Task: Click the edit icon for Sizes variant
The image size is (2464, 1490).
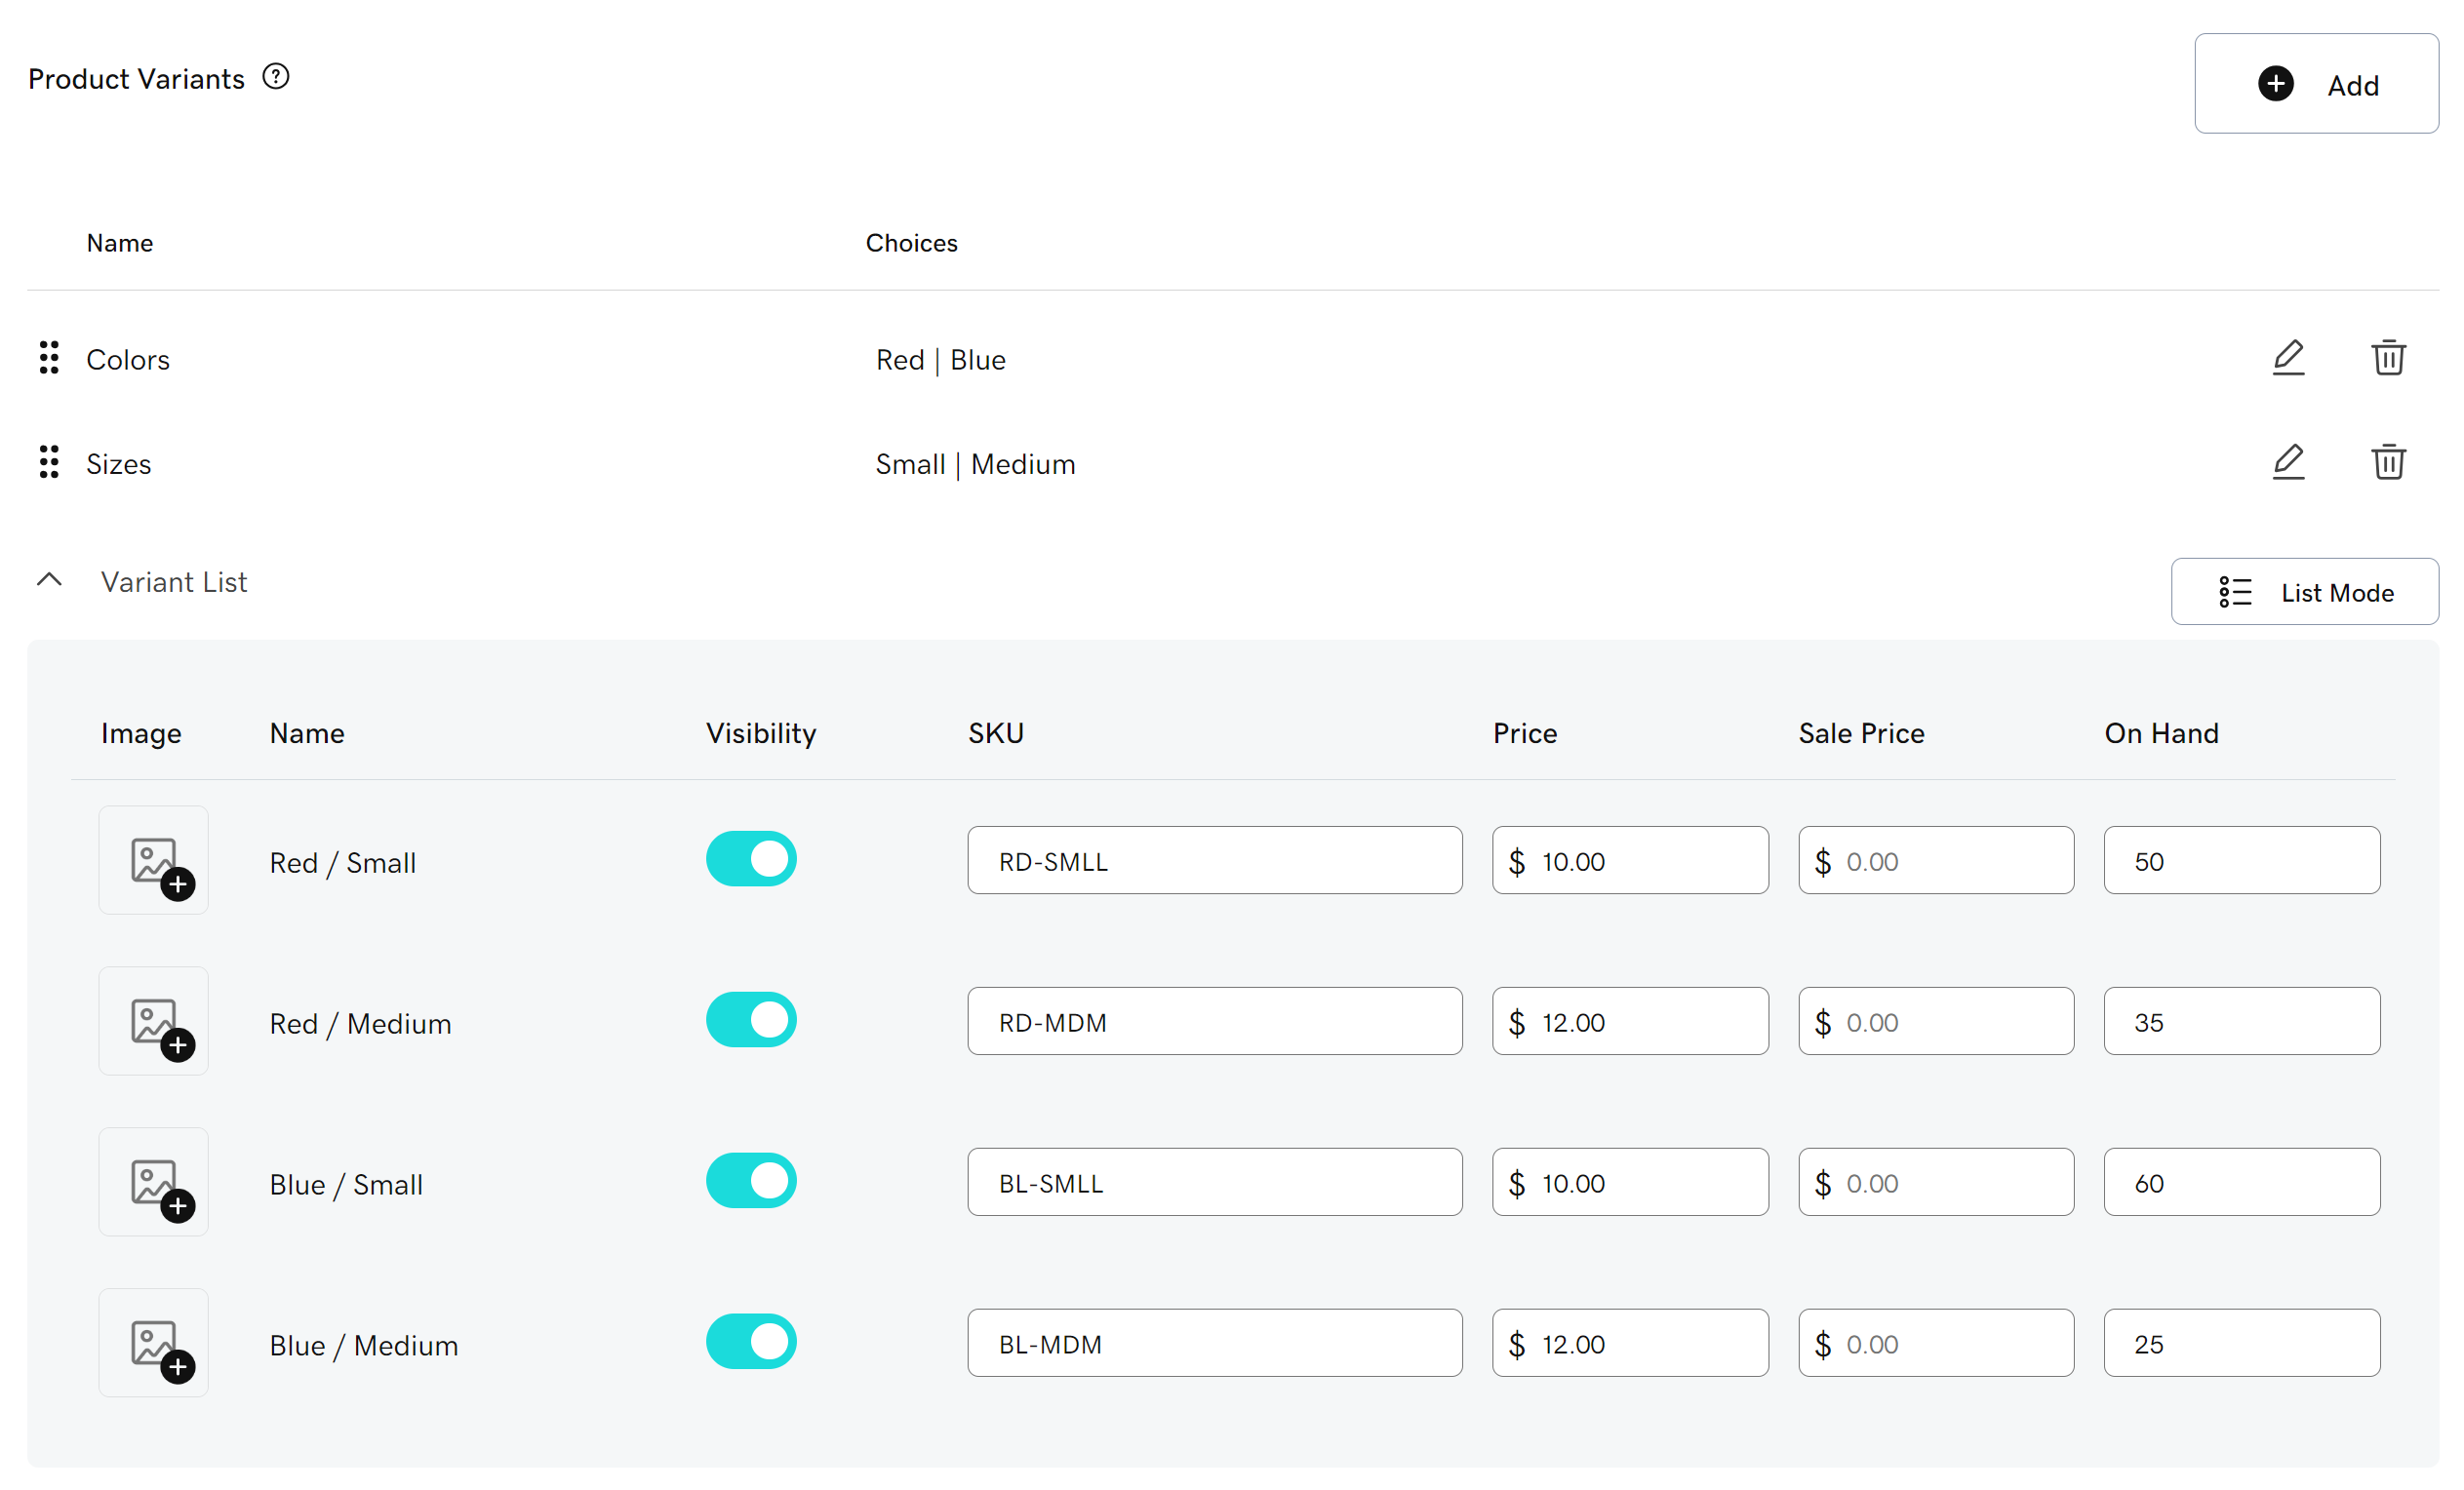Action: click(x=2288, y=462)
